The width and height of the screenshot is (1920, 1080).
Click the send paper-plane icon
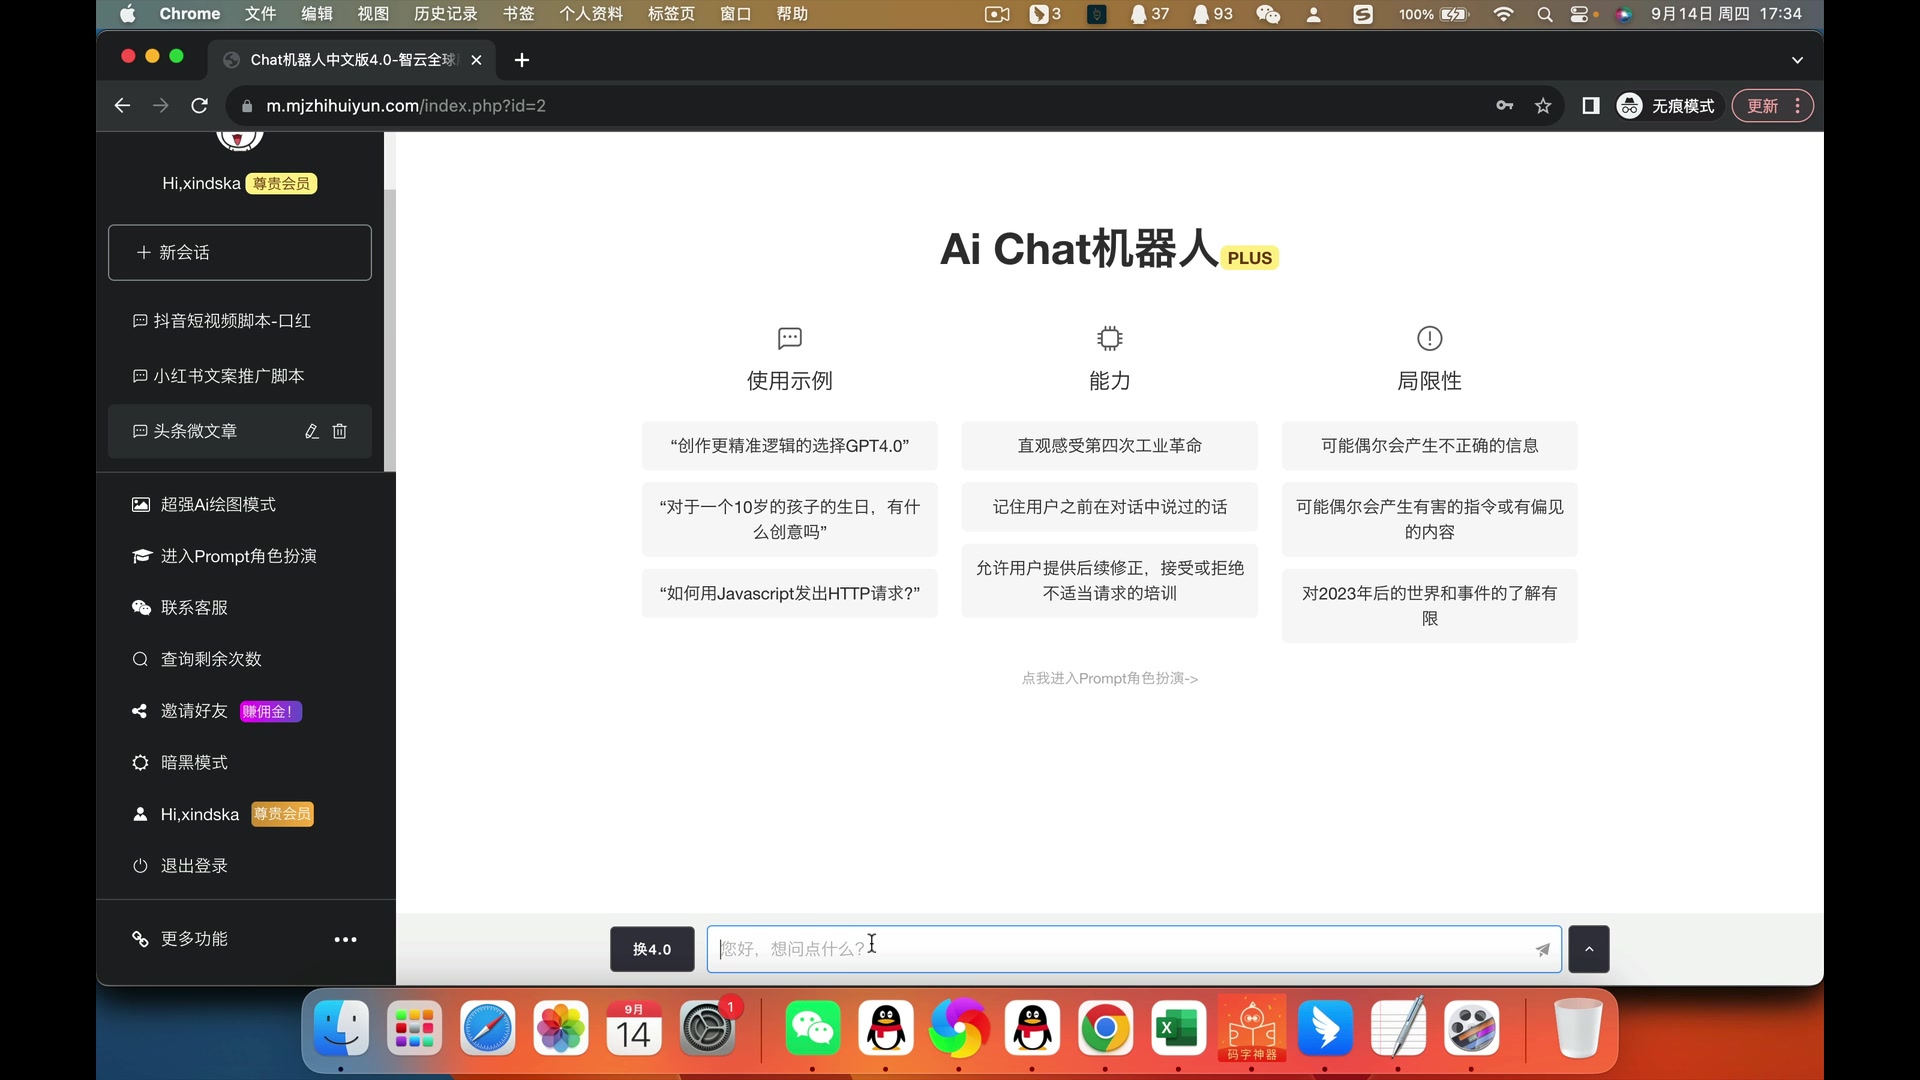coord(1542,949)
